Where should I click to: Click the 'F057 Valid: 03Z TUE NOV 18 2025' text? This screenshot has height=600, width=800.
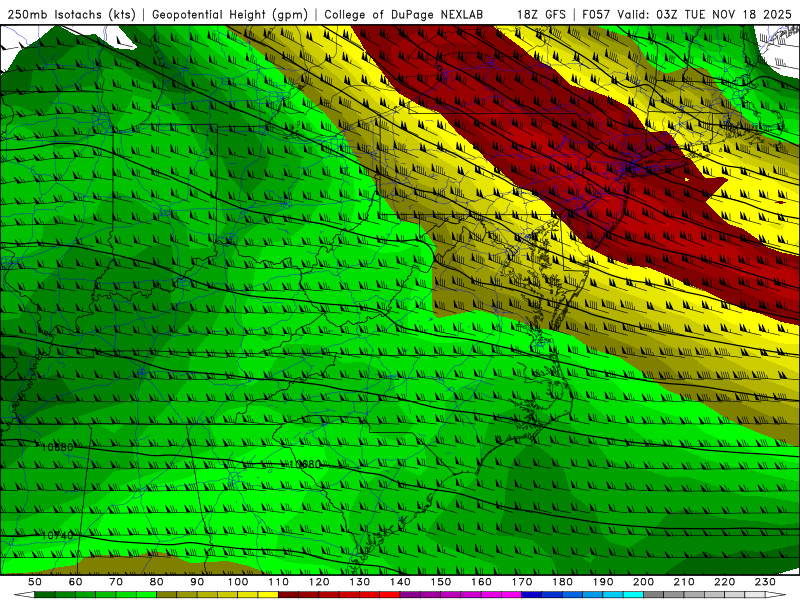[x=687, y=14]
